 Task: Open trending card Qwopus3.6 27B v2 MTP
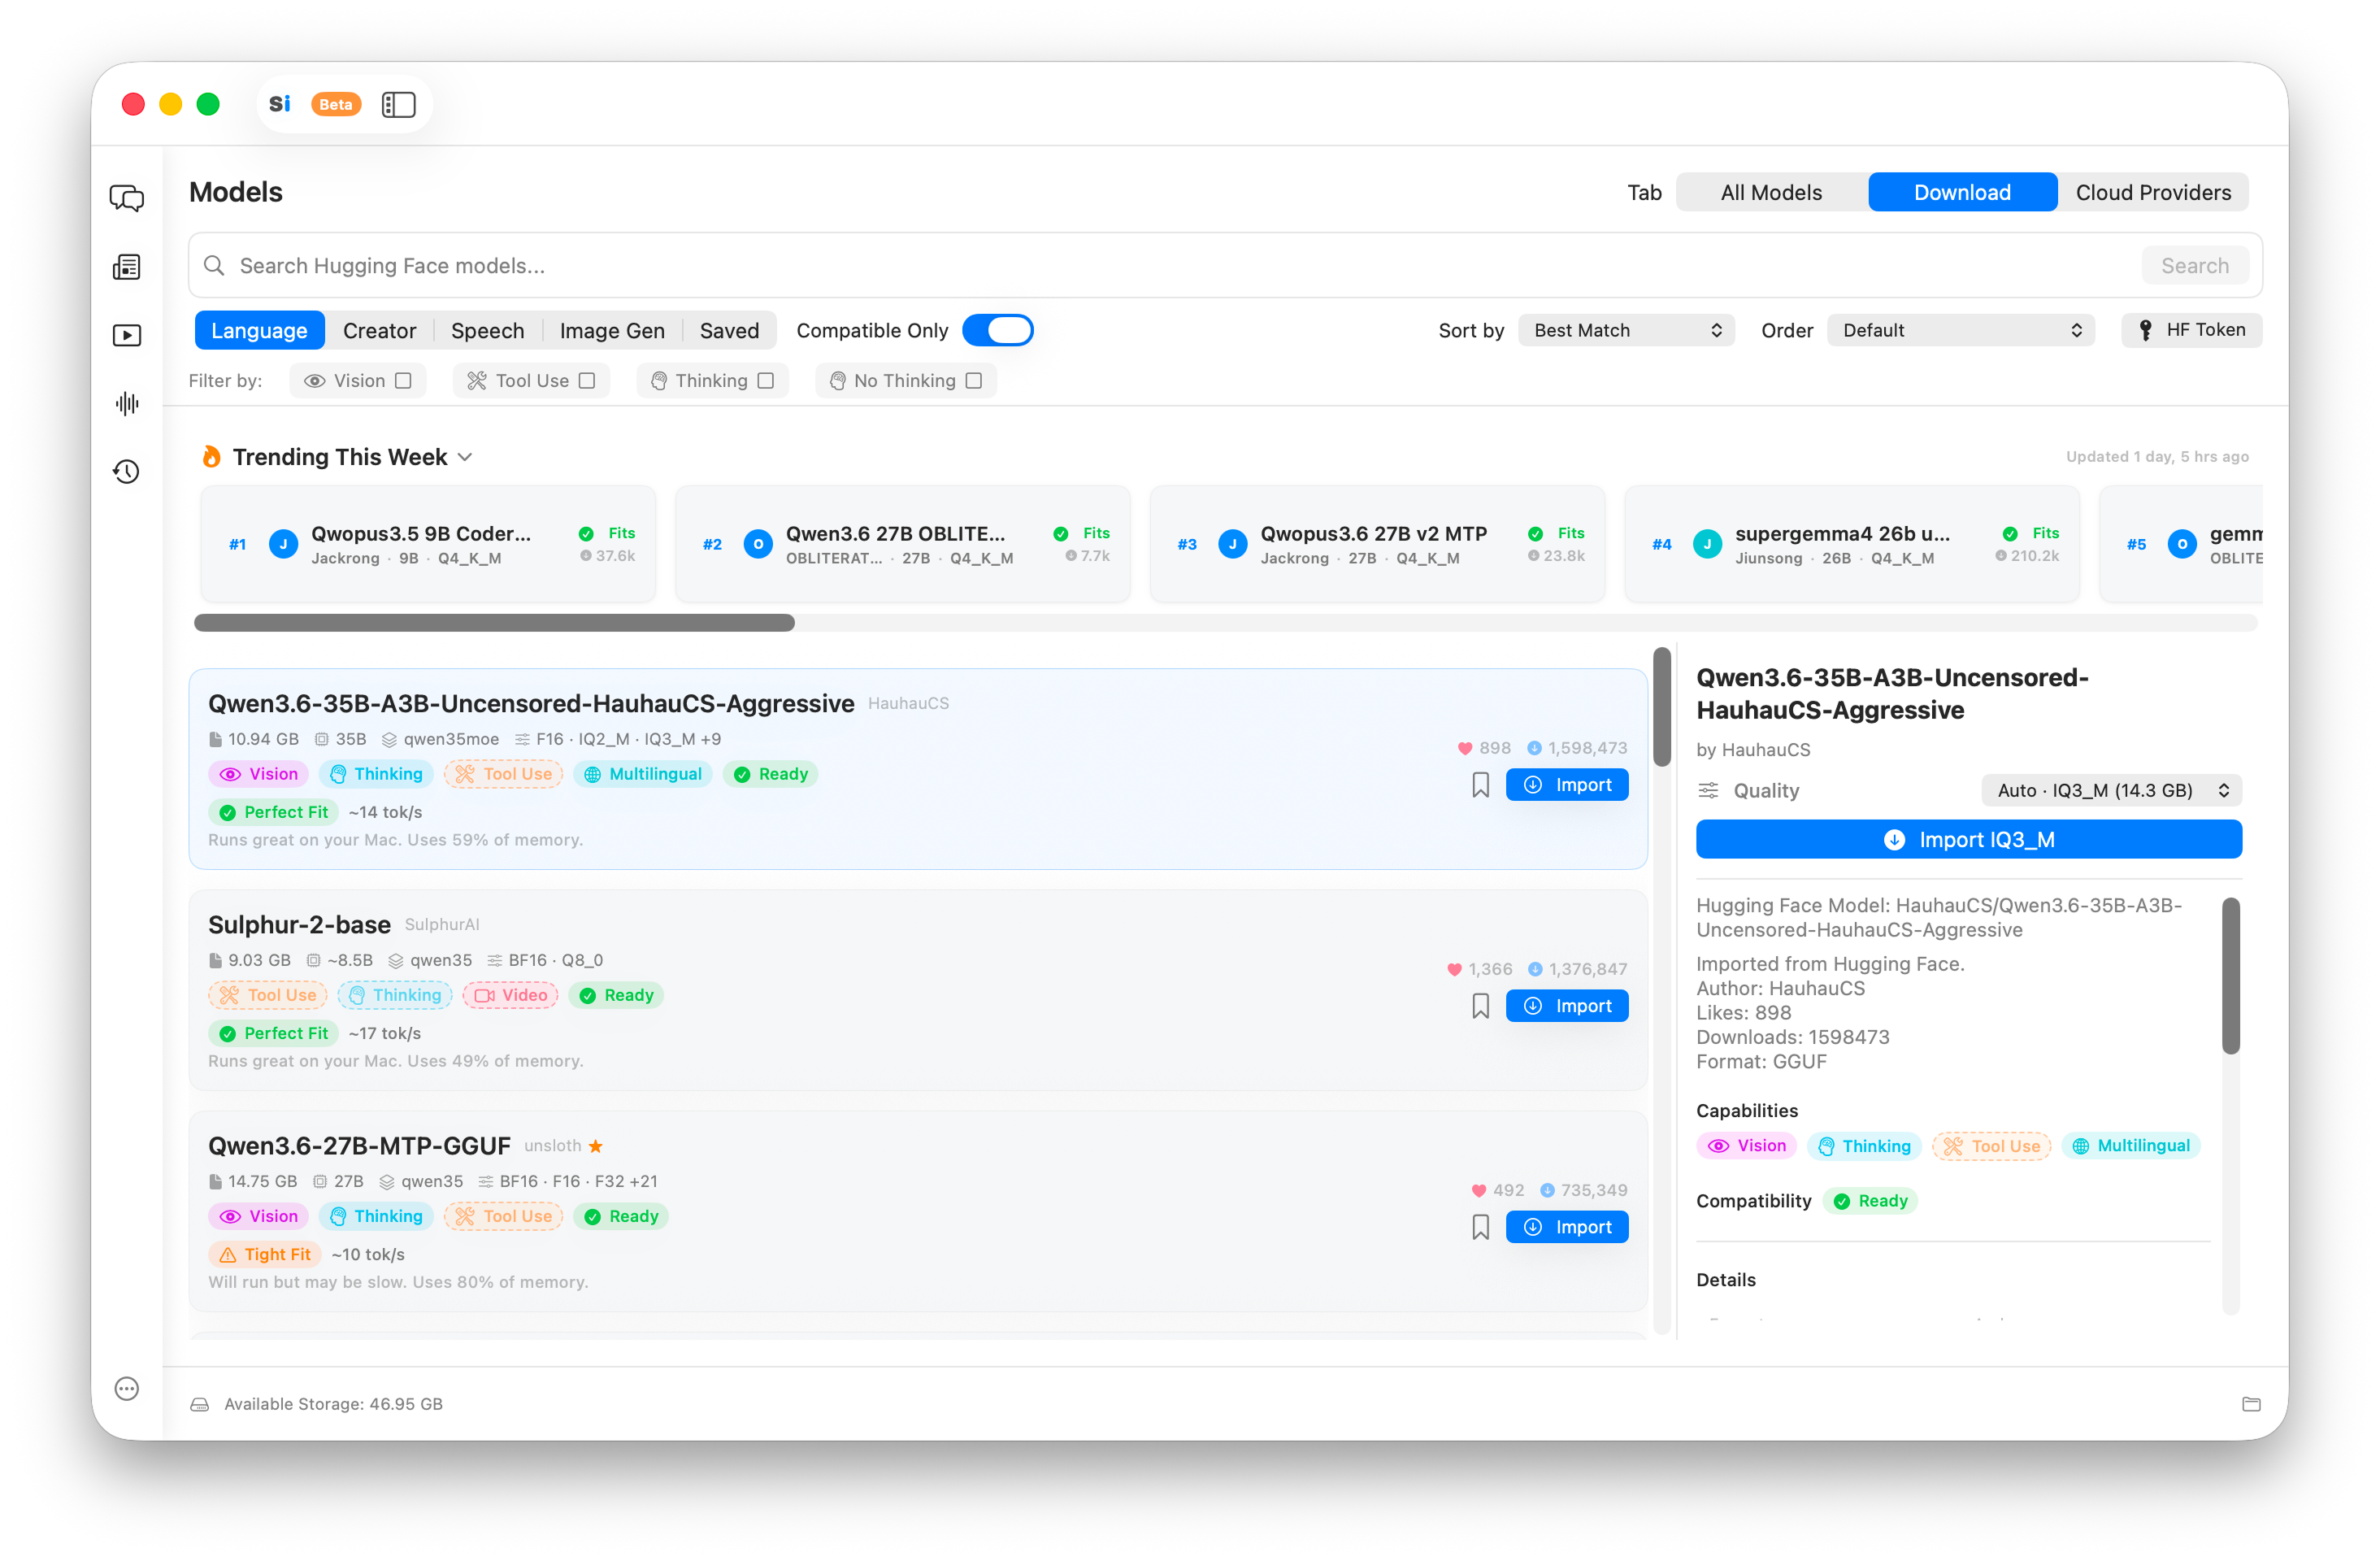point(1377,544)
